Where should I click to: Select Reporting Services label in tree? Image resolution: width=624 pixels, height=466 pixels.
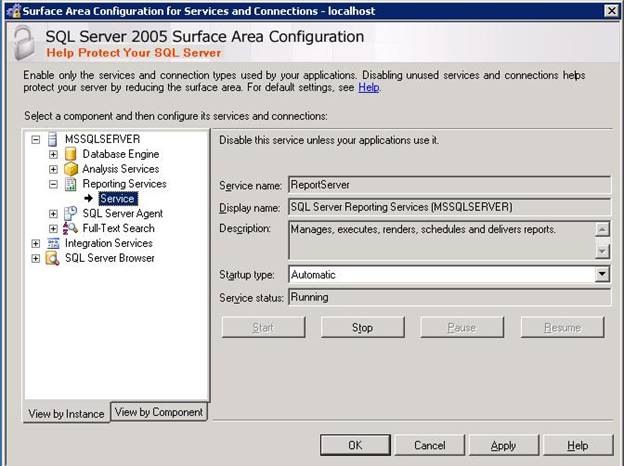(x=125, y=184)
